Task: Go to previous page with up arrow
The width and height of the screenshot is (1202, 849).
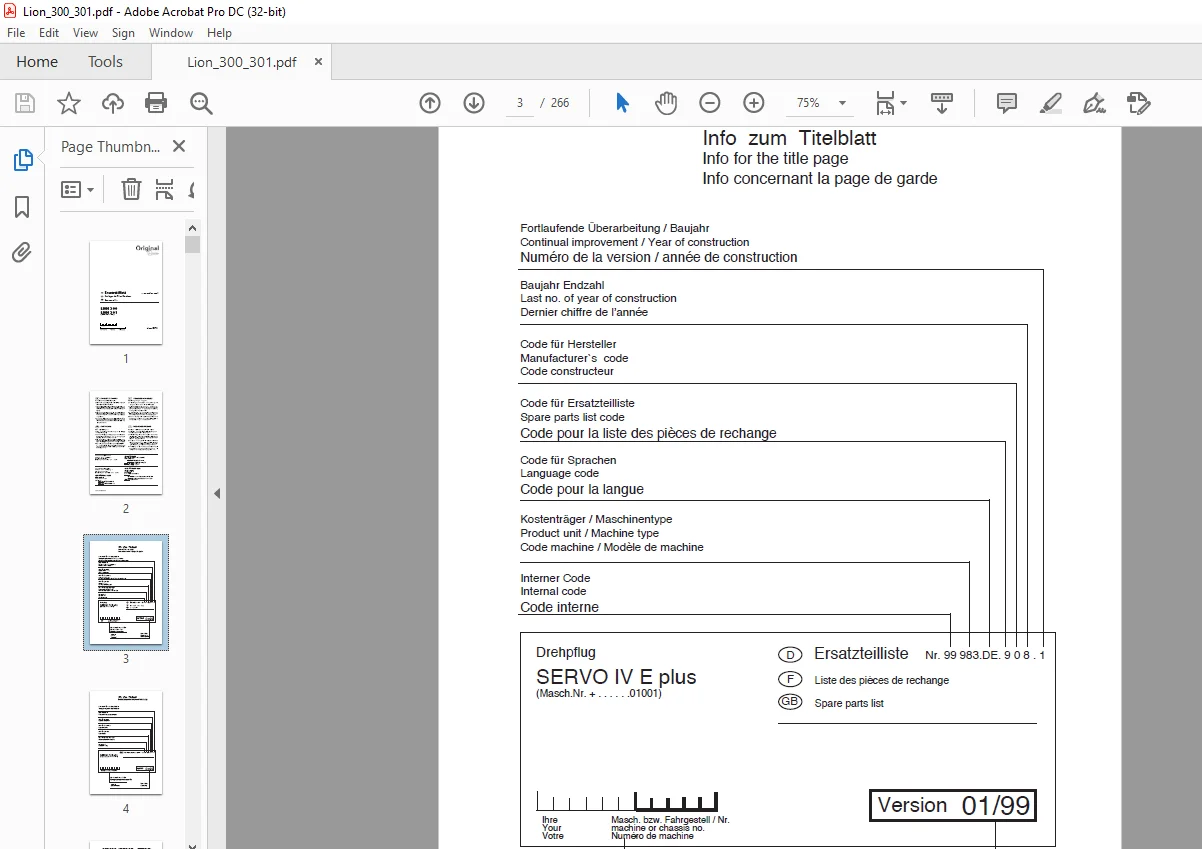Action: pyautogui.click(x=430, y=103)
